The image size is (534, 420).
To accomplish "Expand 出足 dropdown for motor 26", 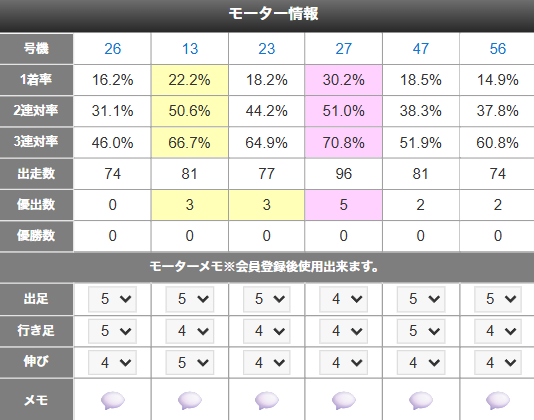I will (x=112, y=299).
